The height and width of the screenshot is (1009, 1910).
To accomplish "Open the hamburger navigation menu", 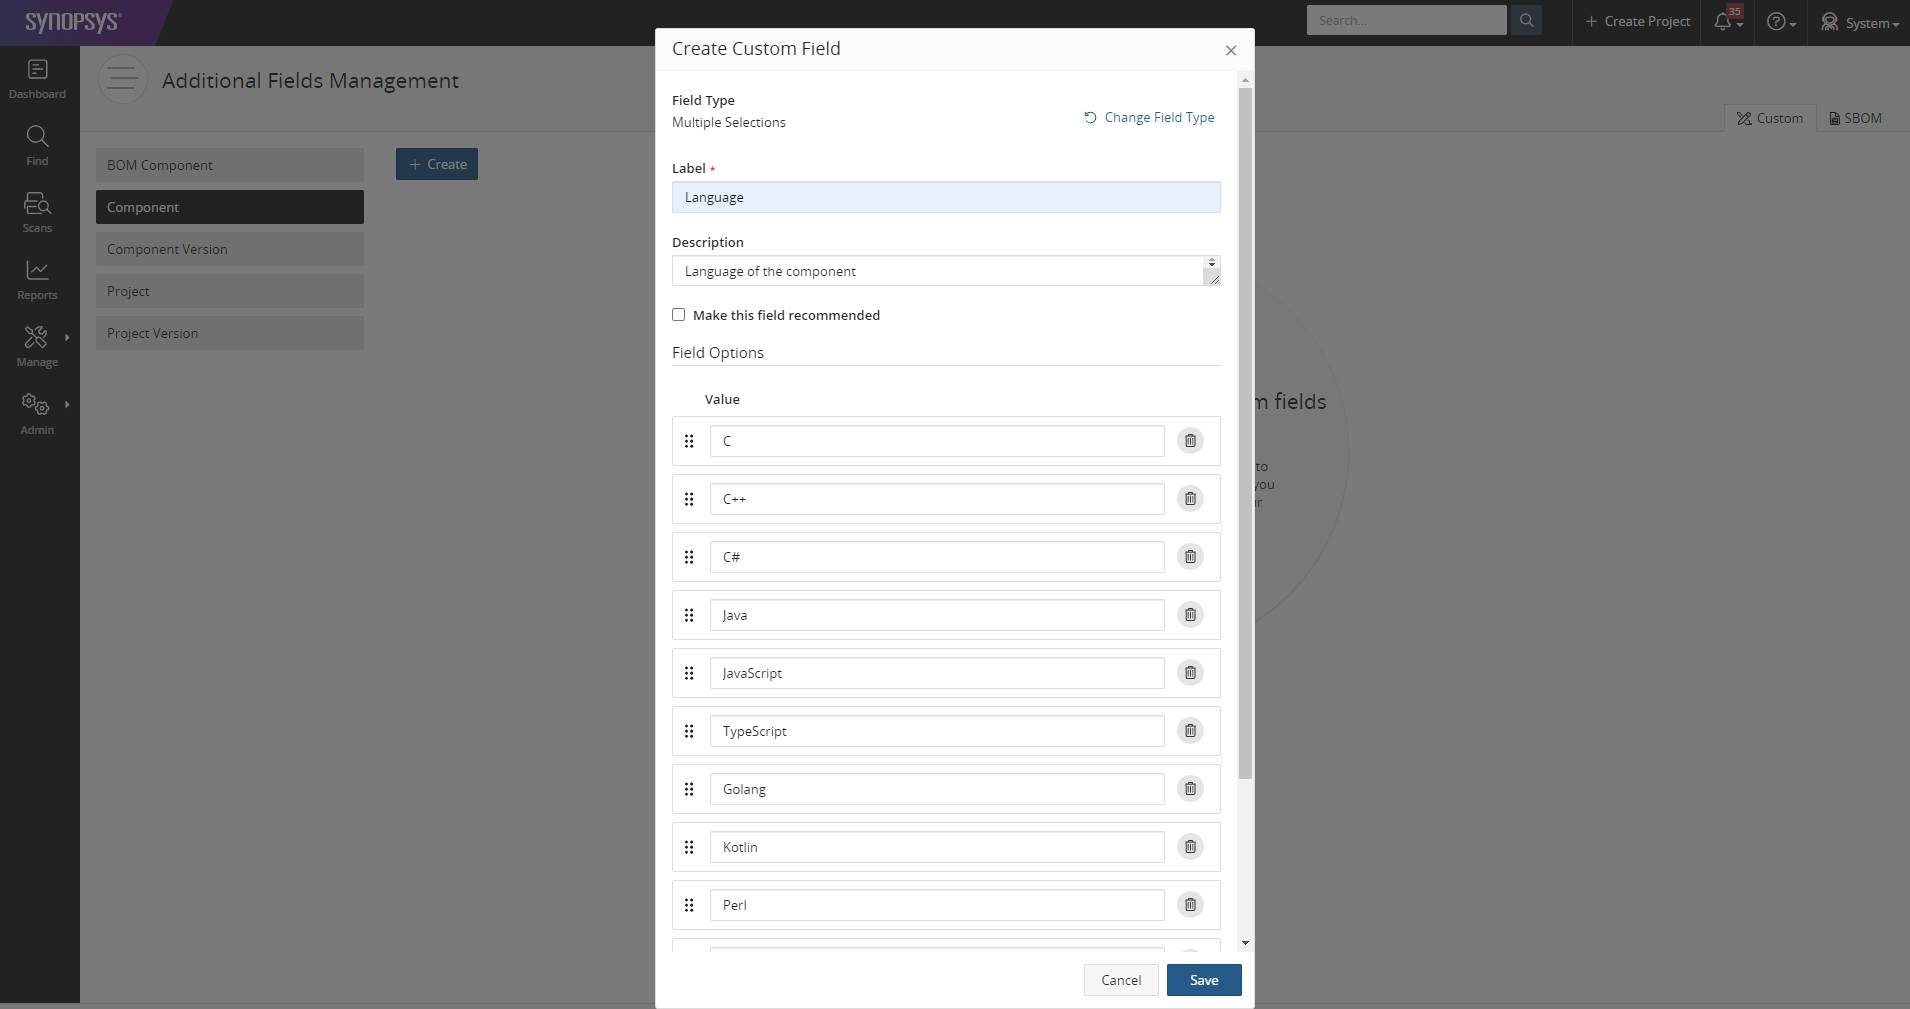I will (121, 79).
